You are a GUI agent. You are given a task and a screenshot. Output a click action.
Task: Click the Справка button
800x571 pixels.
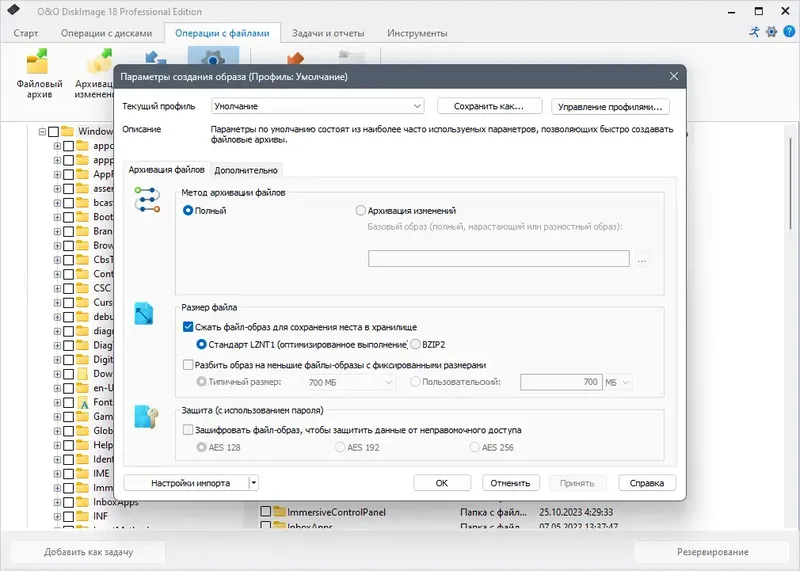(x=647, y=483)
